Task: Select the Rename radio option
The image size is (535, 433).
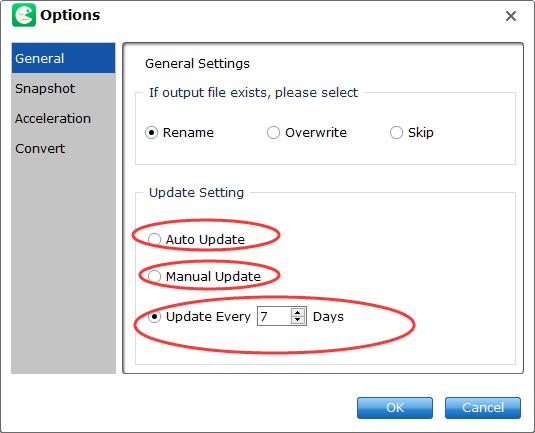Action: [x=151, y=132]
